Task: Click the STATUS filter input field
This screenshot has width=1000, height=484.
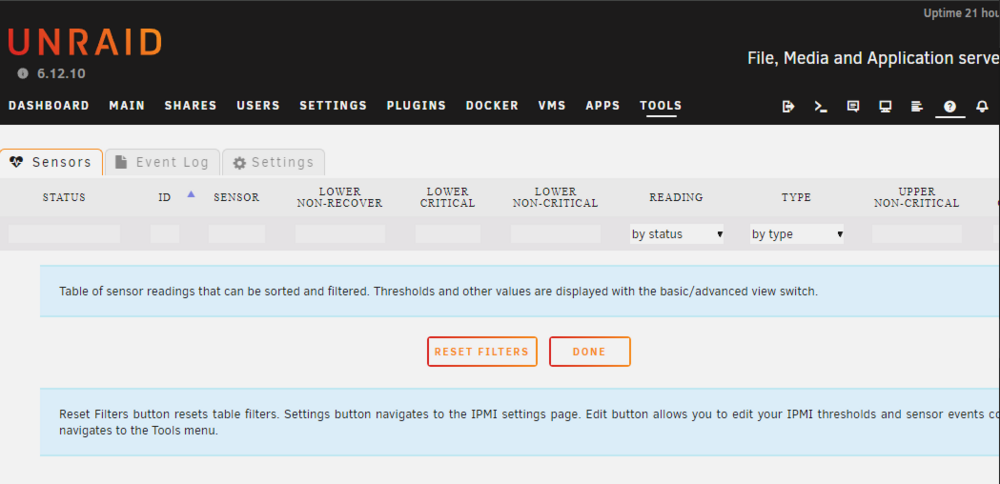Action: (64, 234)
